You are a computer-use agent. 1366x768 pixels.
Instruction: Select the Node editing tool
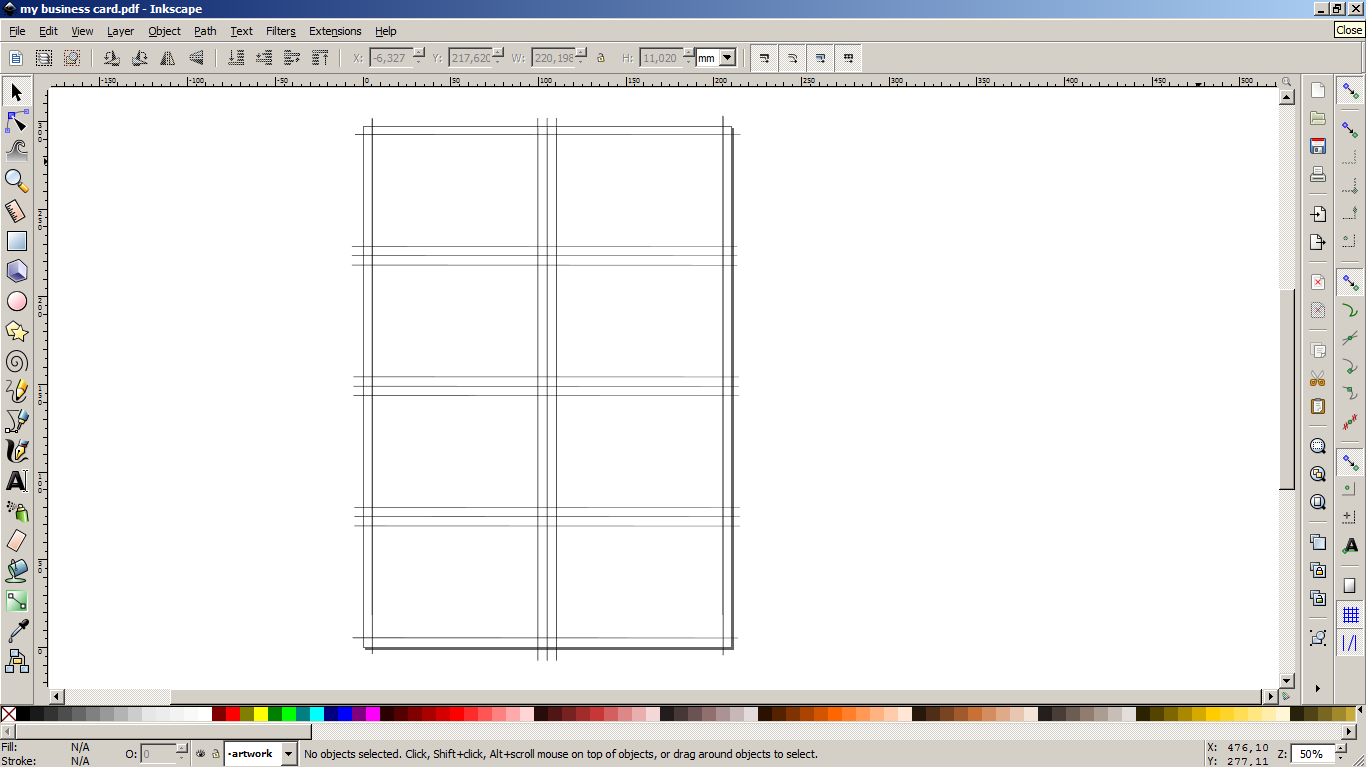coord(17,122)
